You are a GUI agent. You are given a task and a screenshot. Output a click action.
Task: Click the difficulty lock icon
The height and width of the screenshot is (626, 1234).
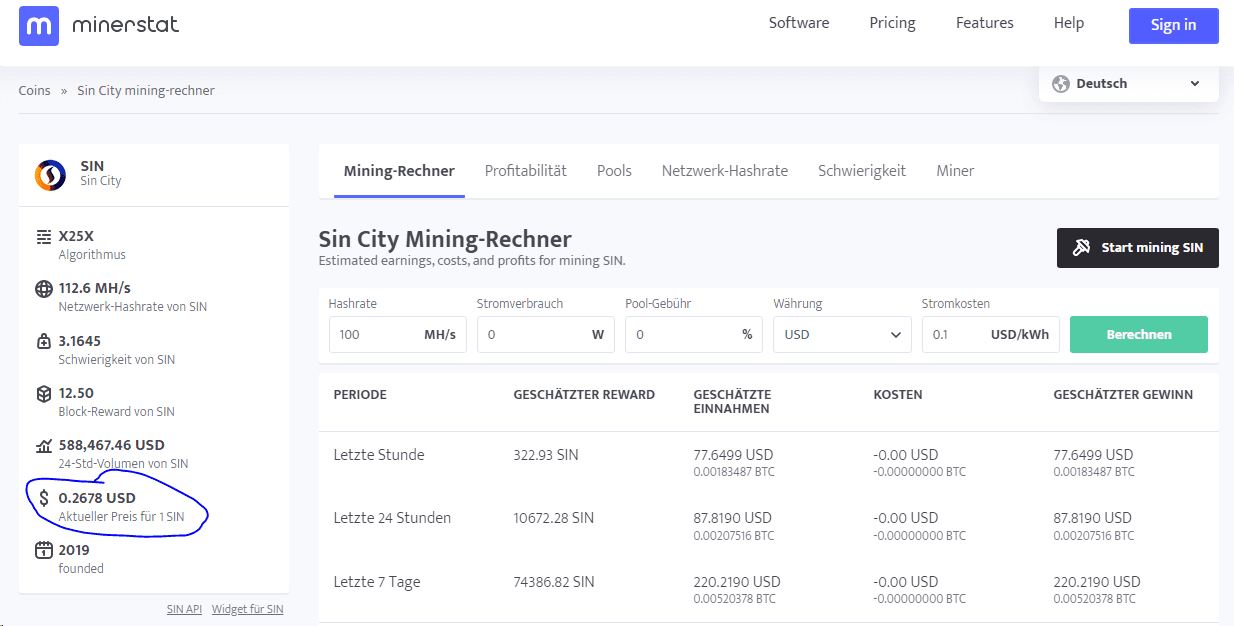click(x=43, y=341)
